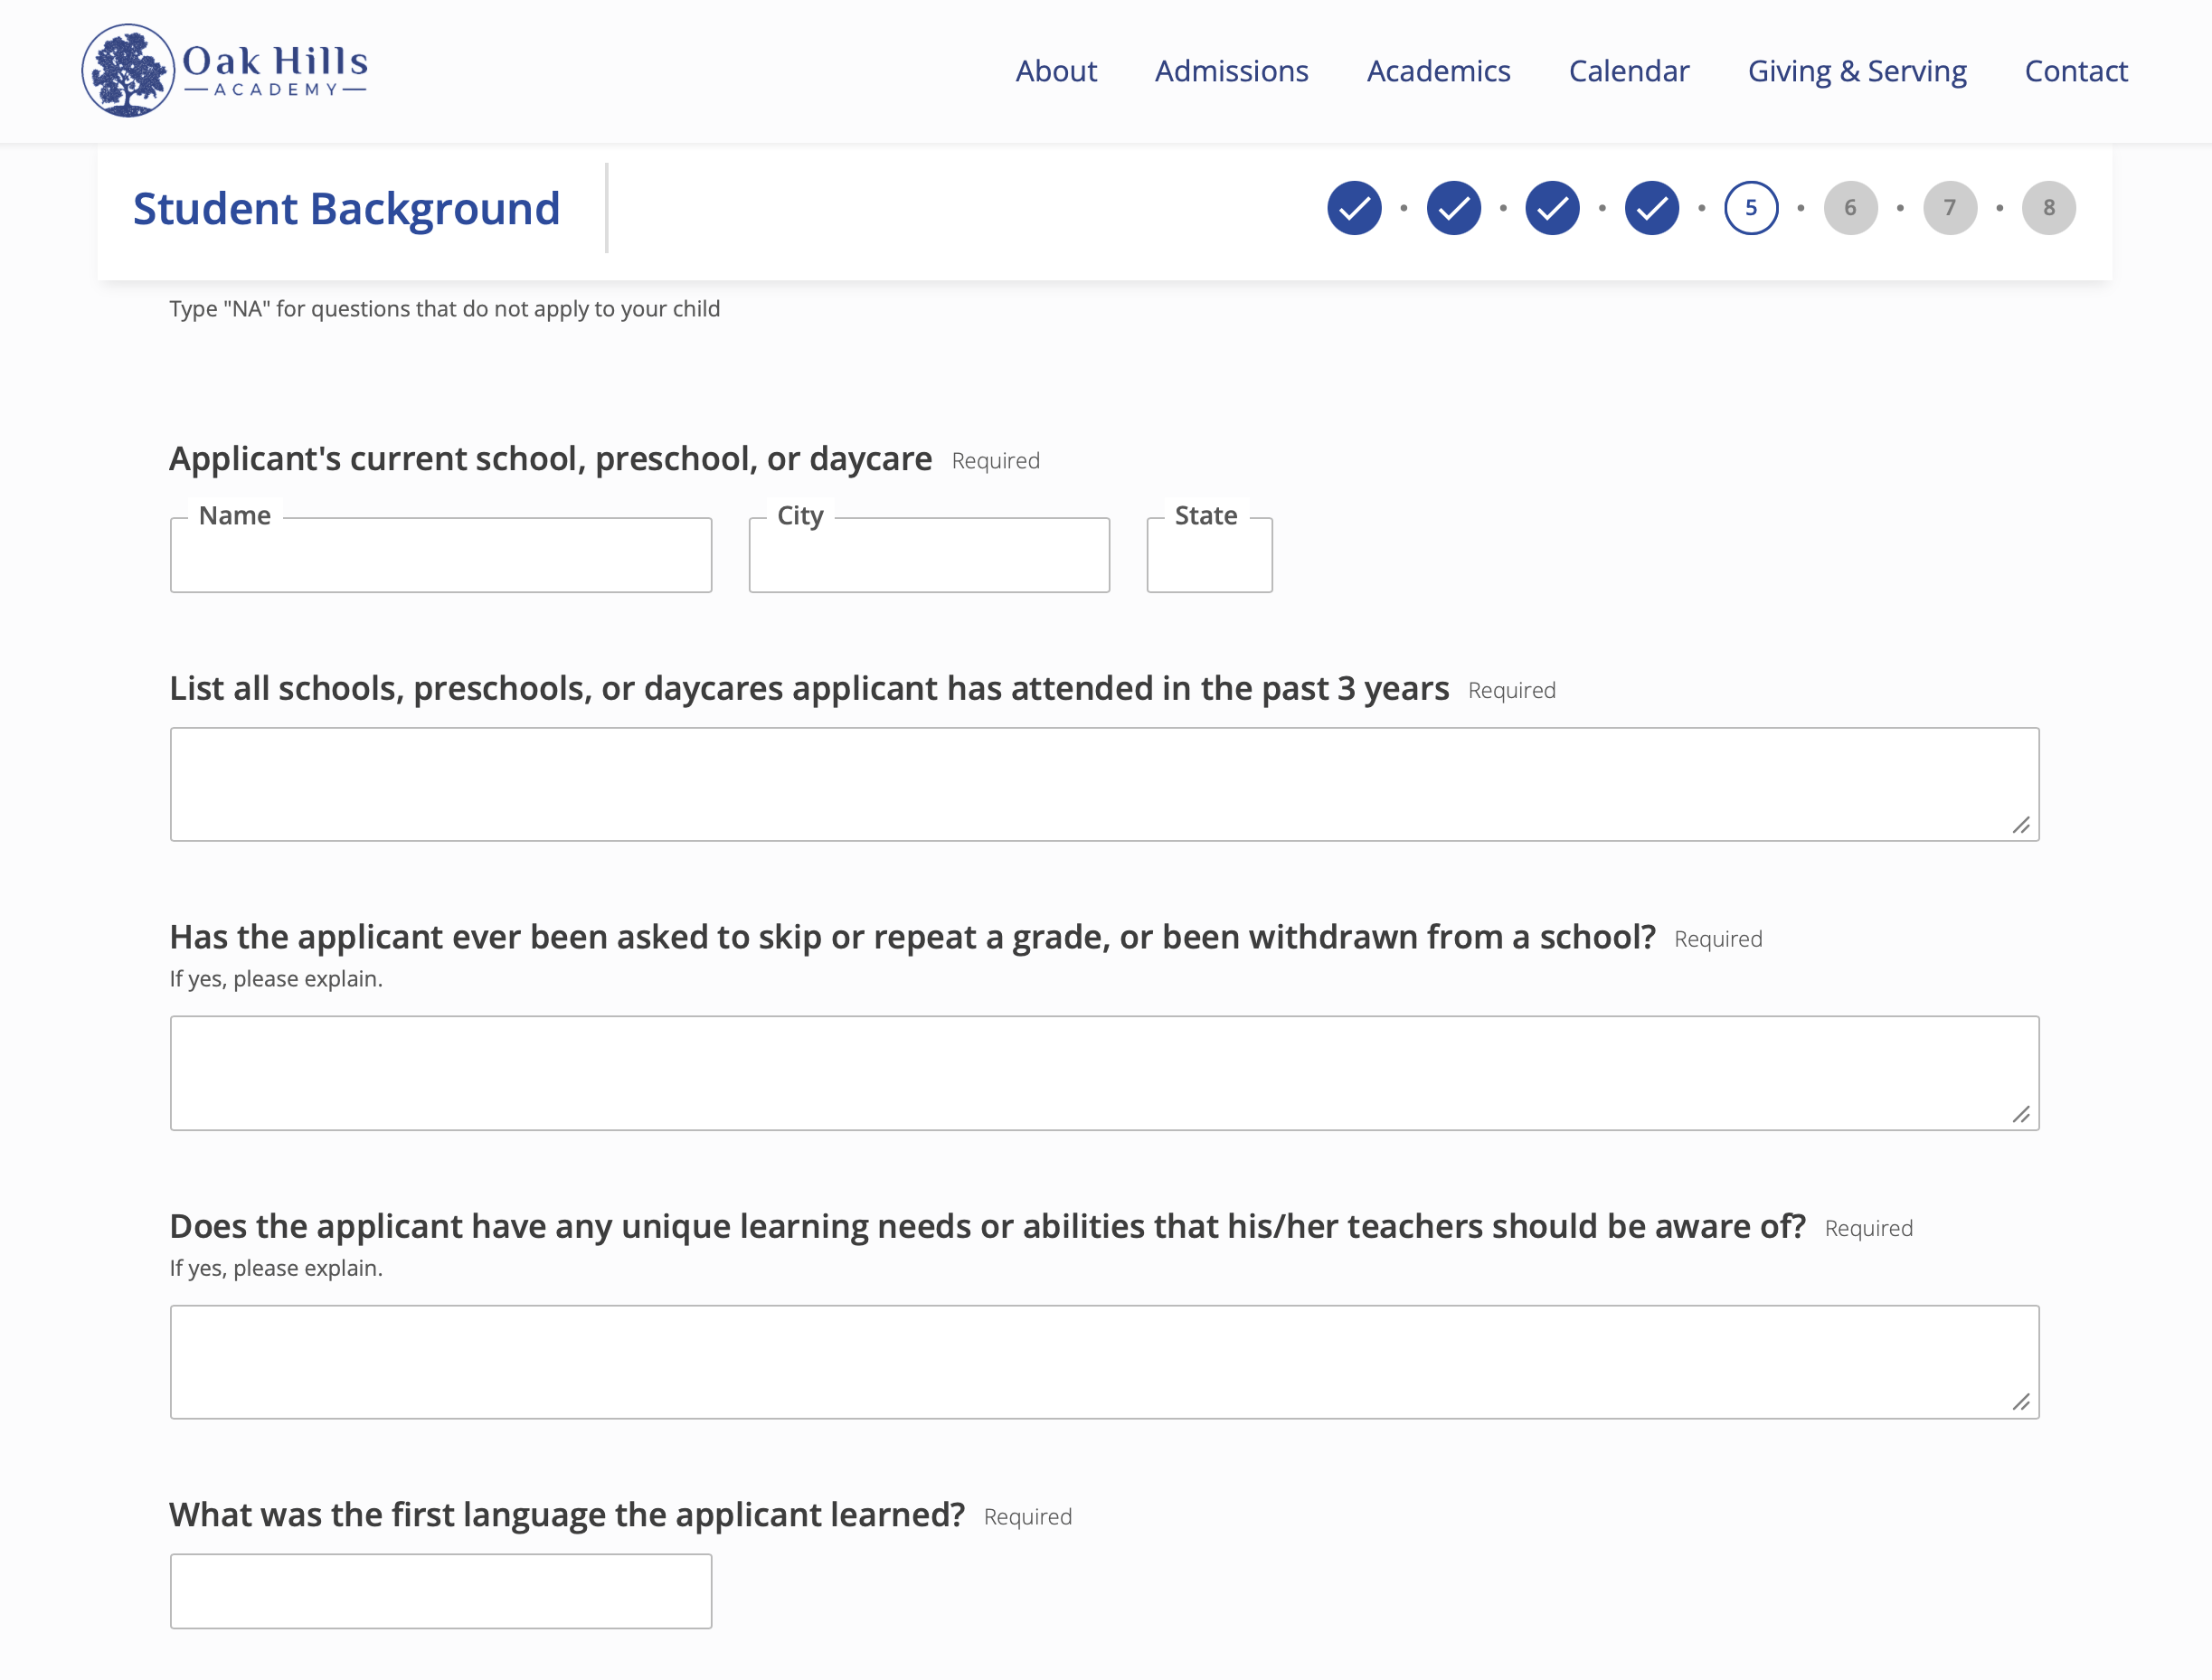Click the skip or repeat grade textarea
Image resolution: width=2212 pixels, height=1680 pixels.
pos(1104,1073)
